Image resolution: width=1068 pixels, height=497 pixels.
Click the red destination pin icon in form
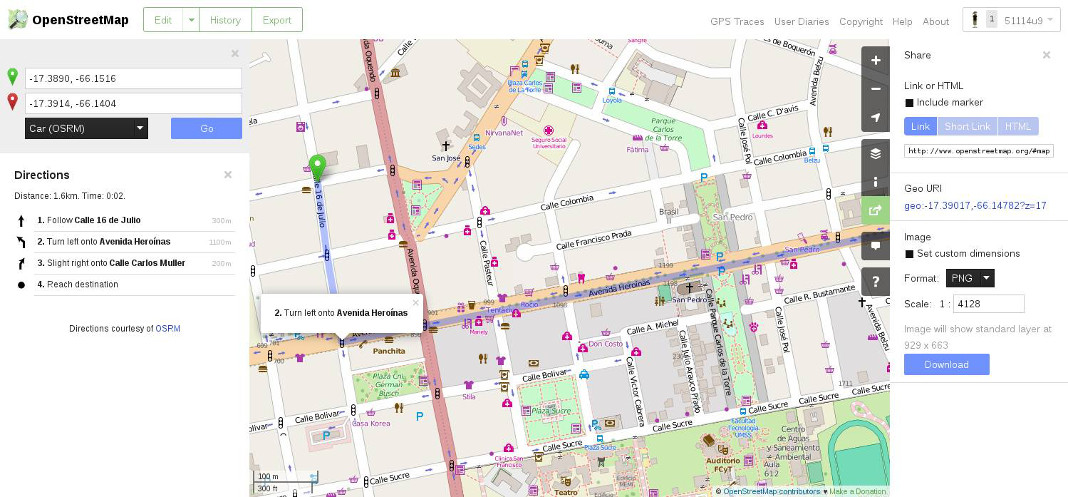[12, 102]
